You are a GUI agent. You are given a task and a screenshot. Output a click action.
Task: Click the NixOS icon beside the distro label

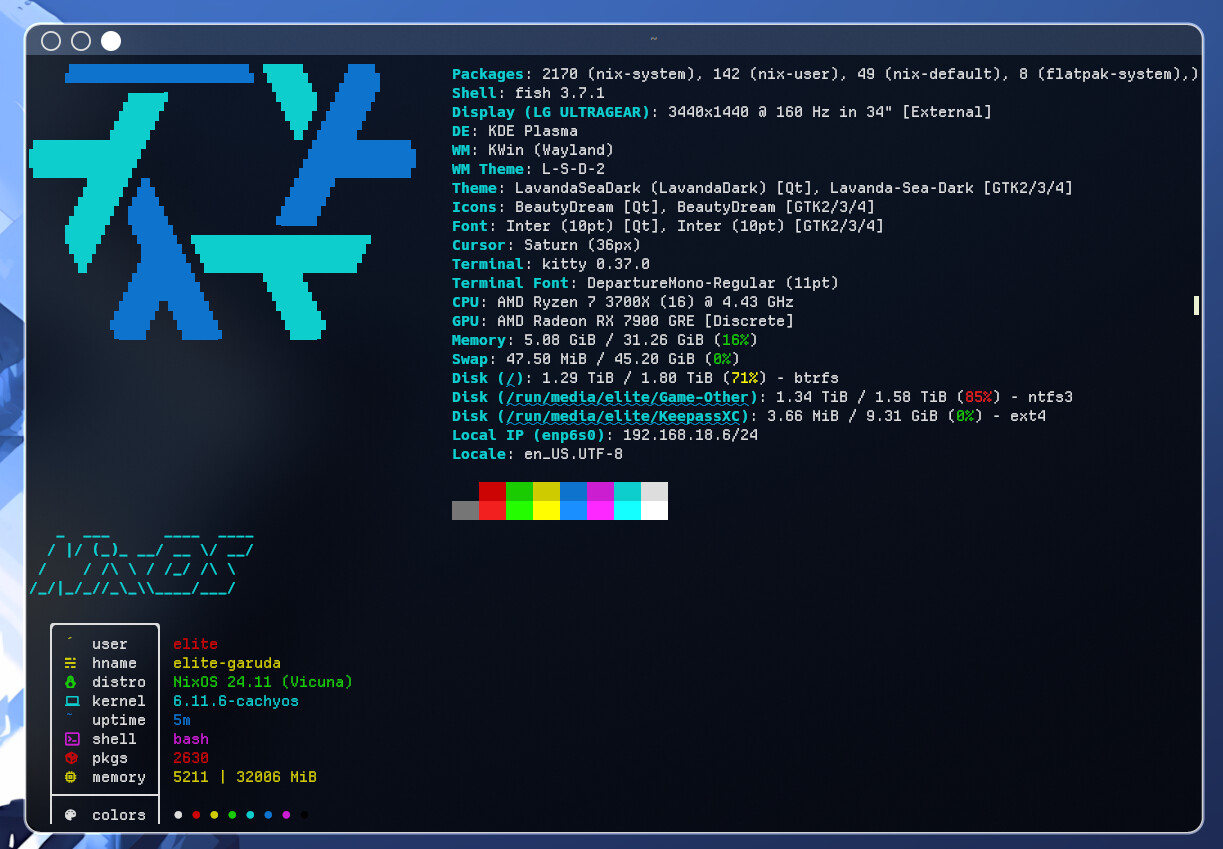[70, 682]
